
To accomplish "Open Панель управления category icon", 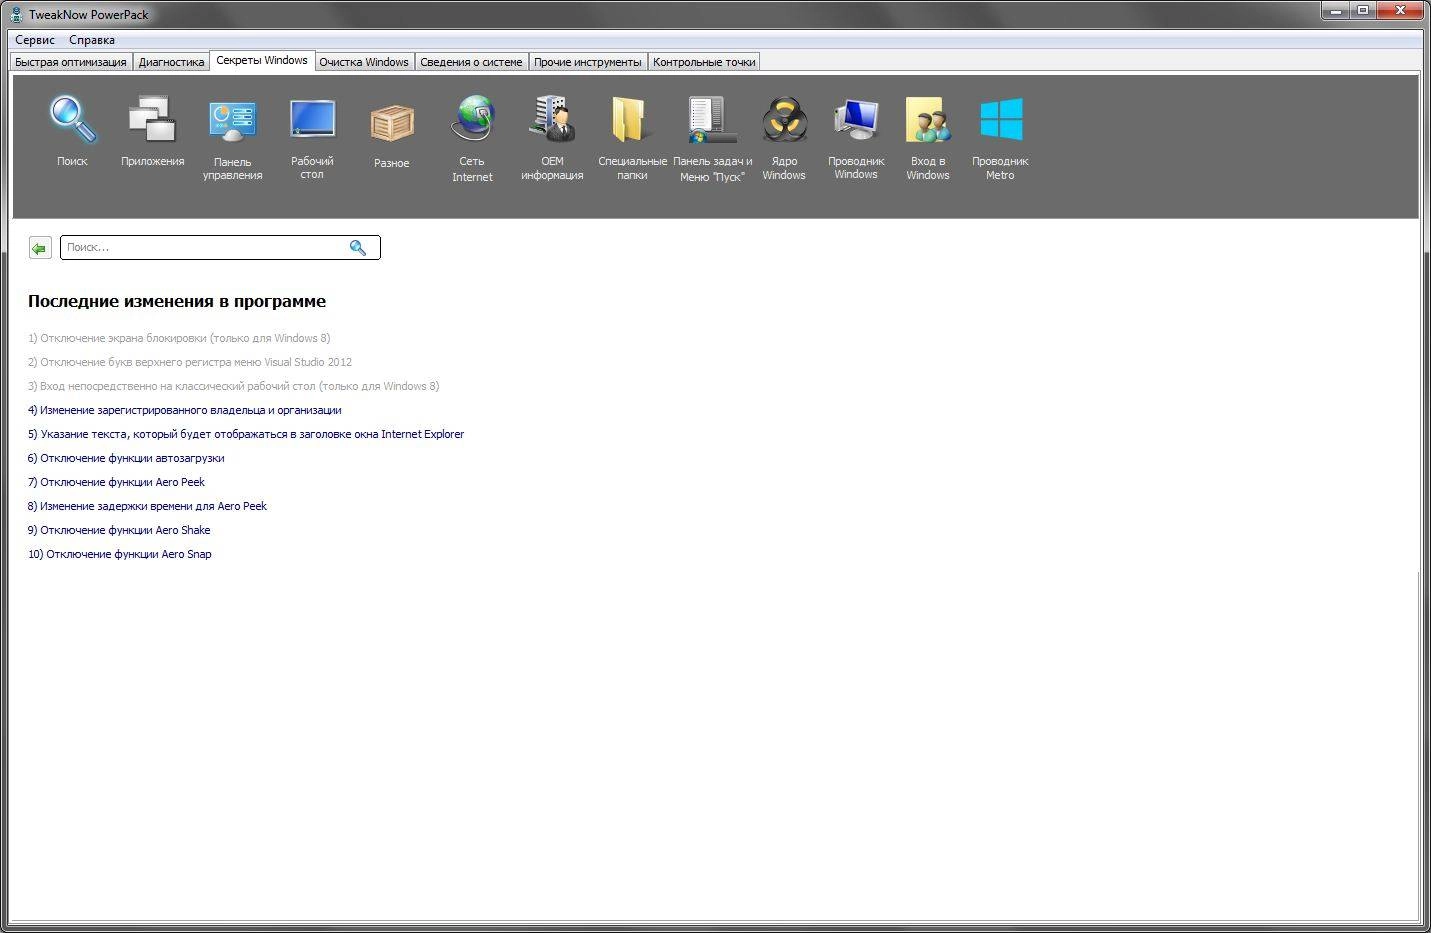I will click(232, 120).
